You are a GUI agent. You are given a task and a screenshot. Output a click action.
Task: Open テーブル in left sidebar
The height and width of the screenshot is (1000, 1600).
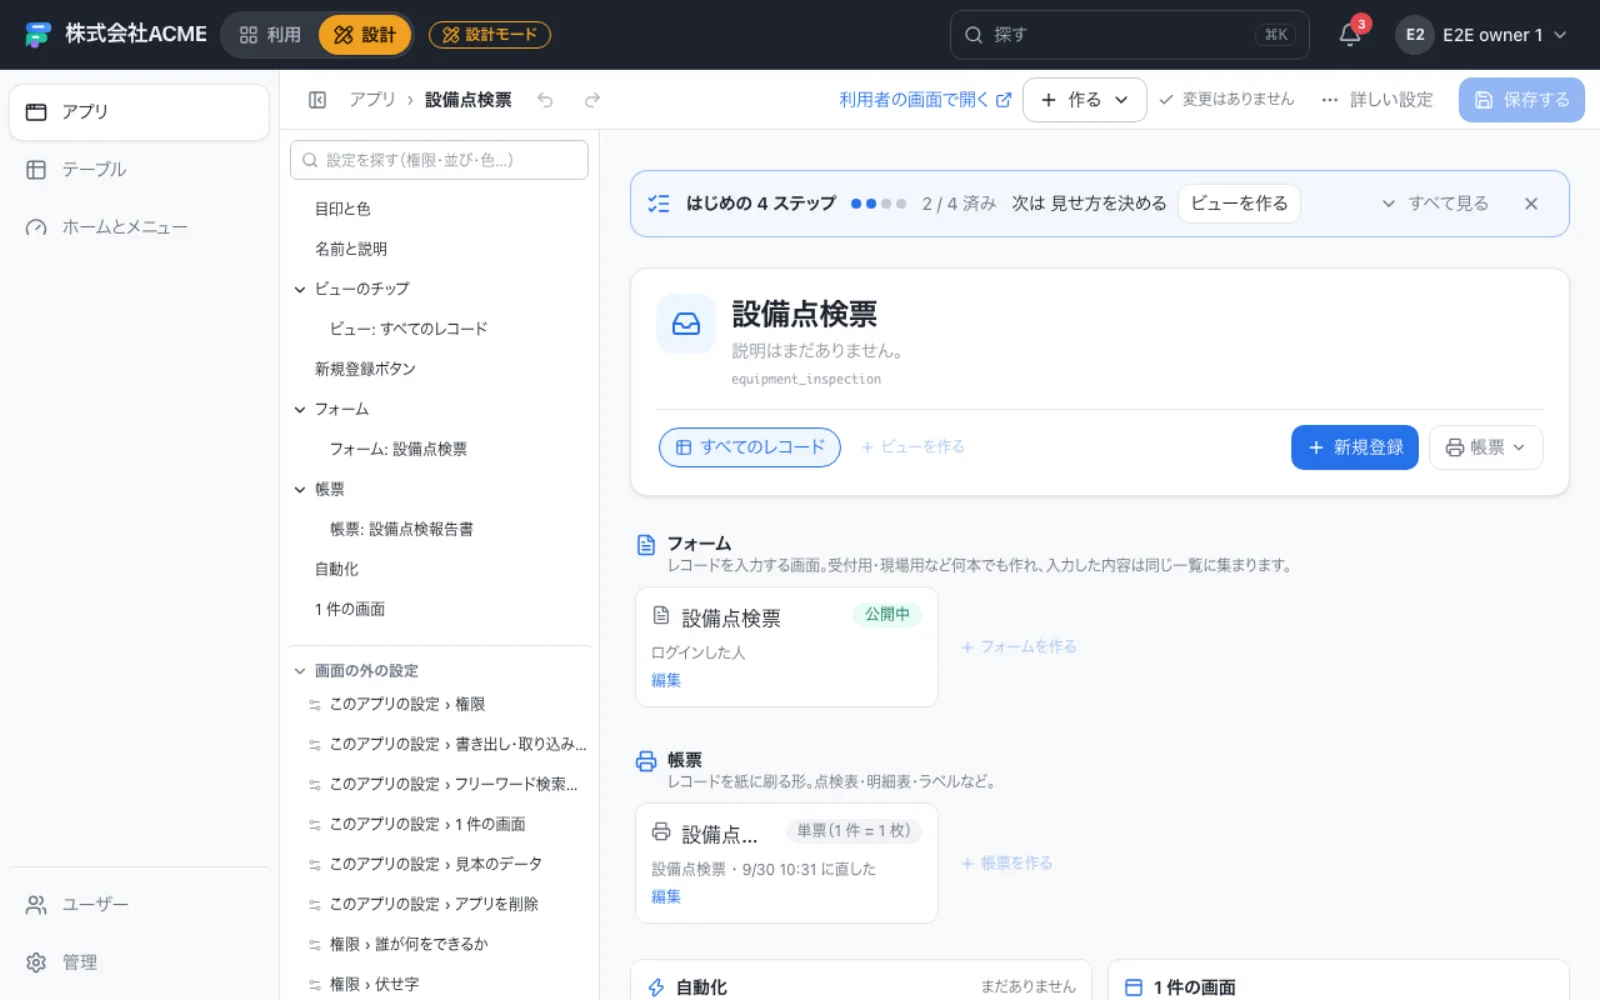tap(139, 170)
